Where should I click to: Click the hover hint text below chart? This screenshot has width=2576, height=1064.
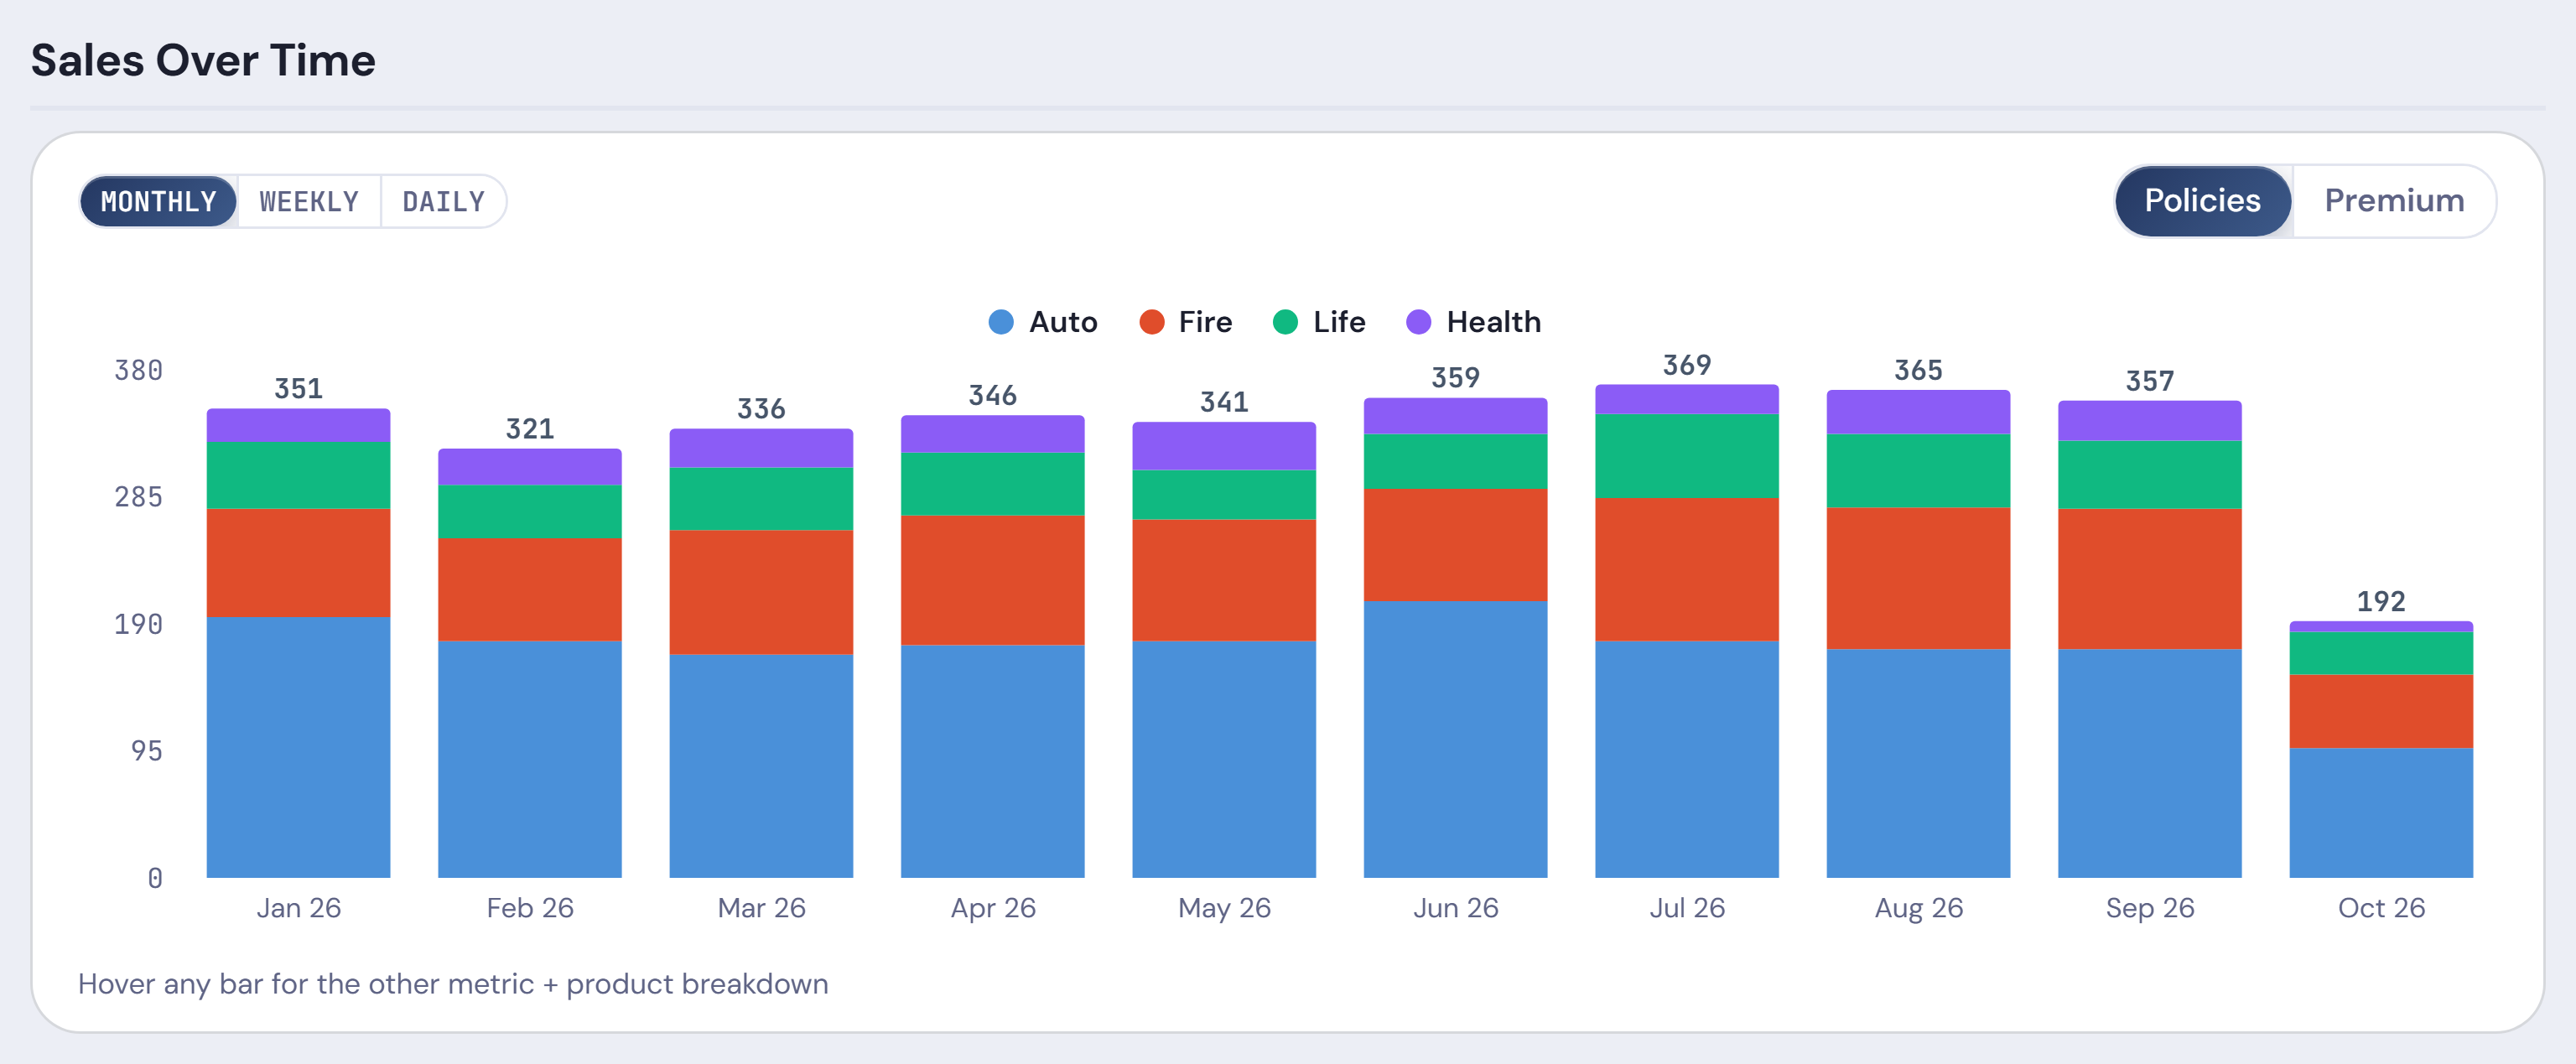[453, 984]
